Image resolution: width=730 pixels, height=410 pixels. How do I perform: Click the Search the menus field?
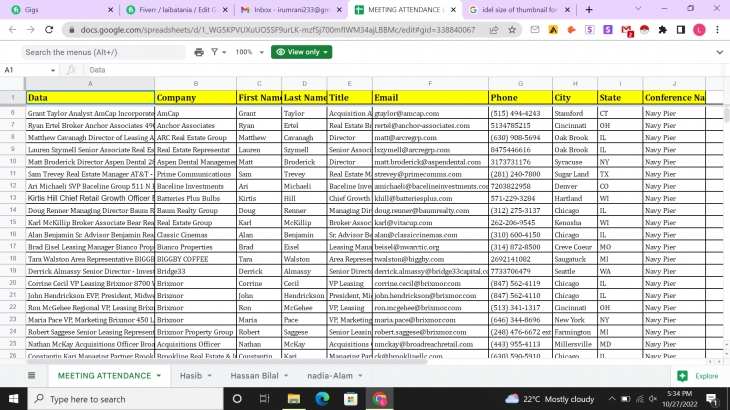pyautogui.click(x=103, y=52)
